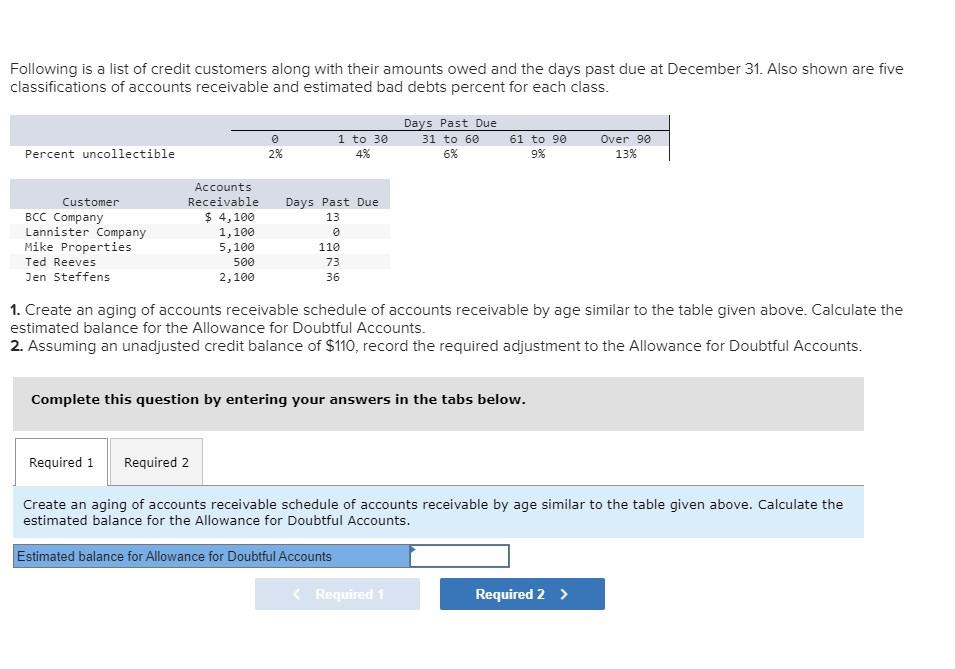Click the left chevron on the Required 1 button
Image resolution: width=955 pixels, height=669 pixels.
295,593
